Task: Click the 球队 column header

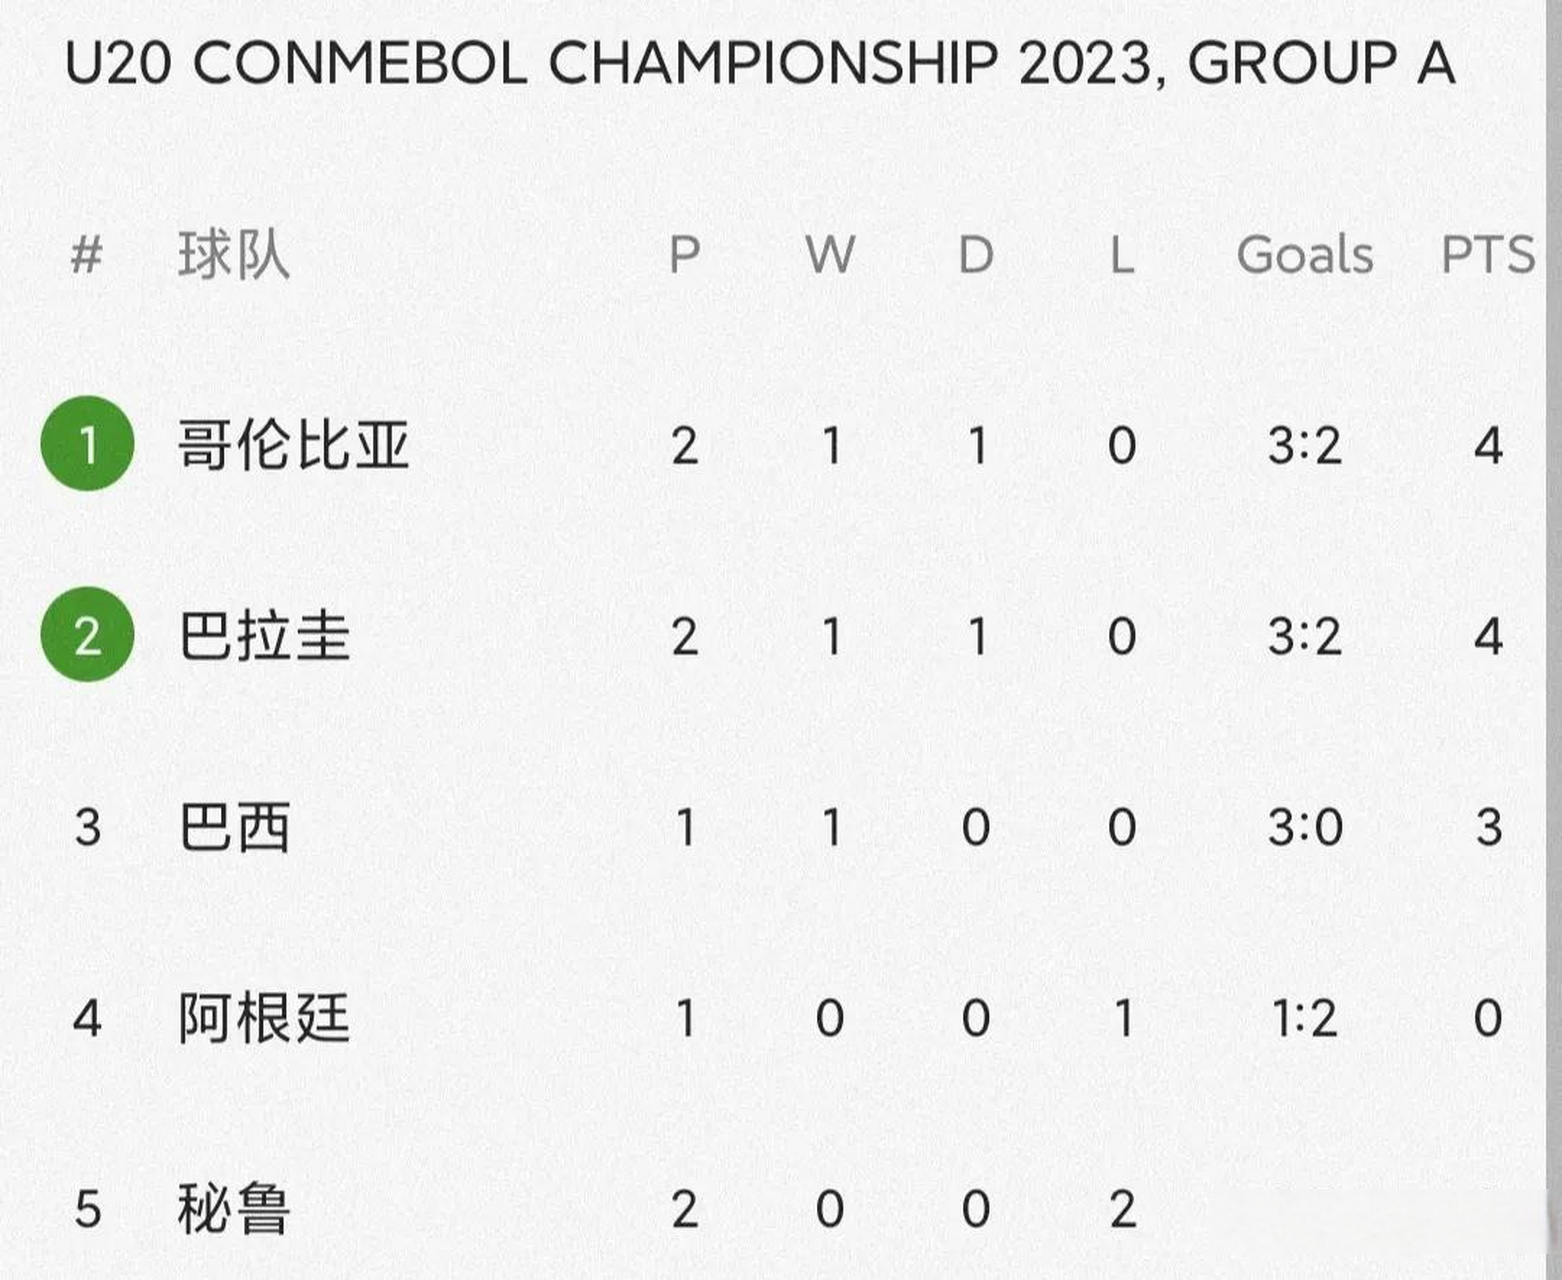Action: 234,254
